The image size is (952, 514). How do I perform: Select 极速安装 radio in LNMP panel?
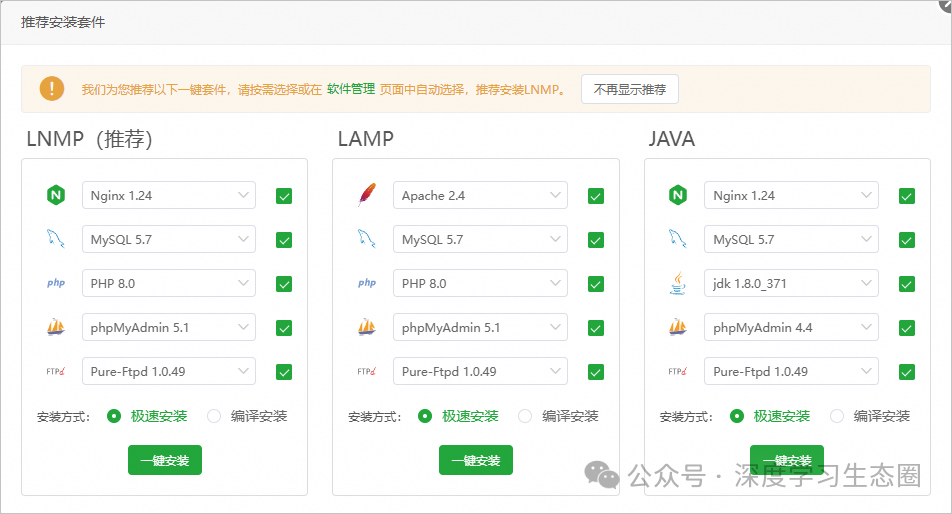point(114,416)
